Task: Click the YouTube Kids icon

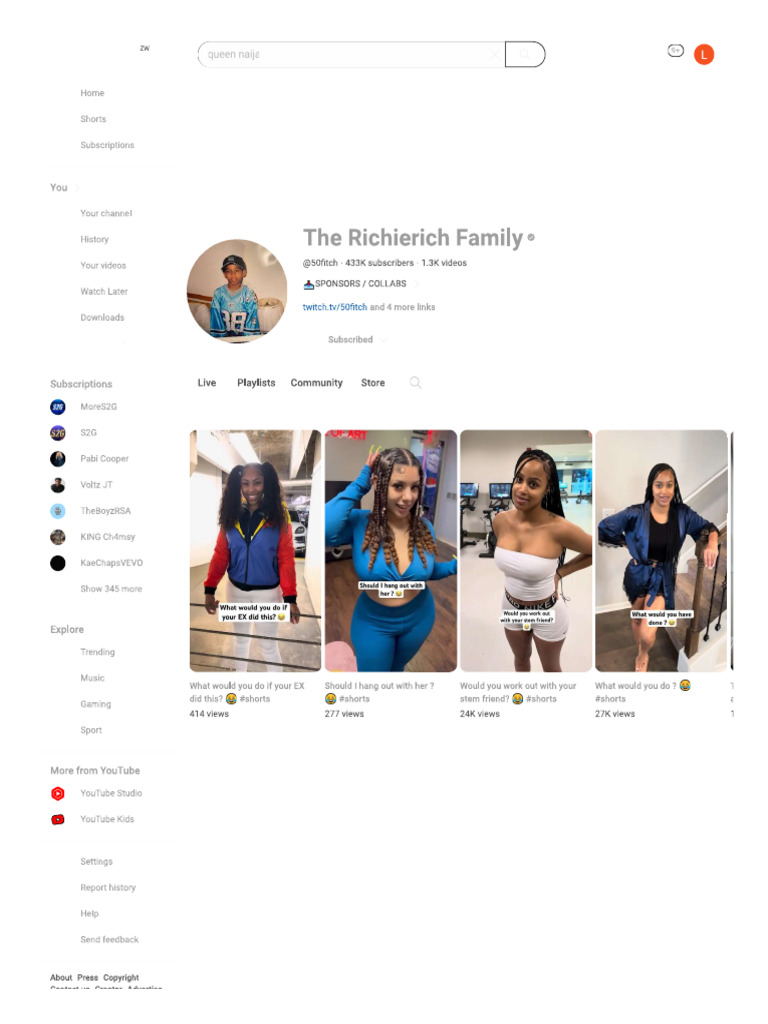Action: tap(58, 820)
